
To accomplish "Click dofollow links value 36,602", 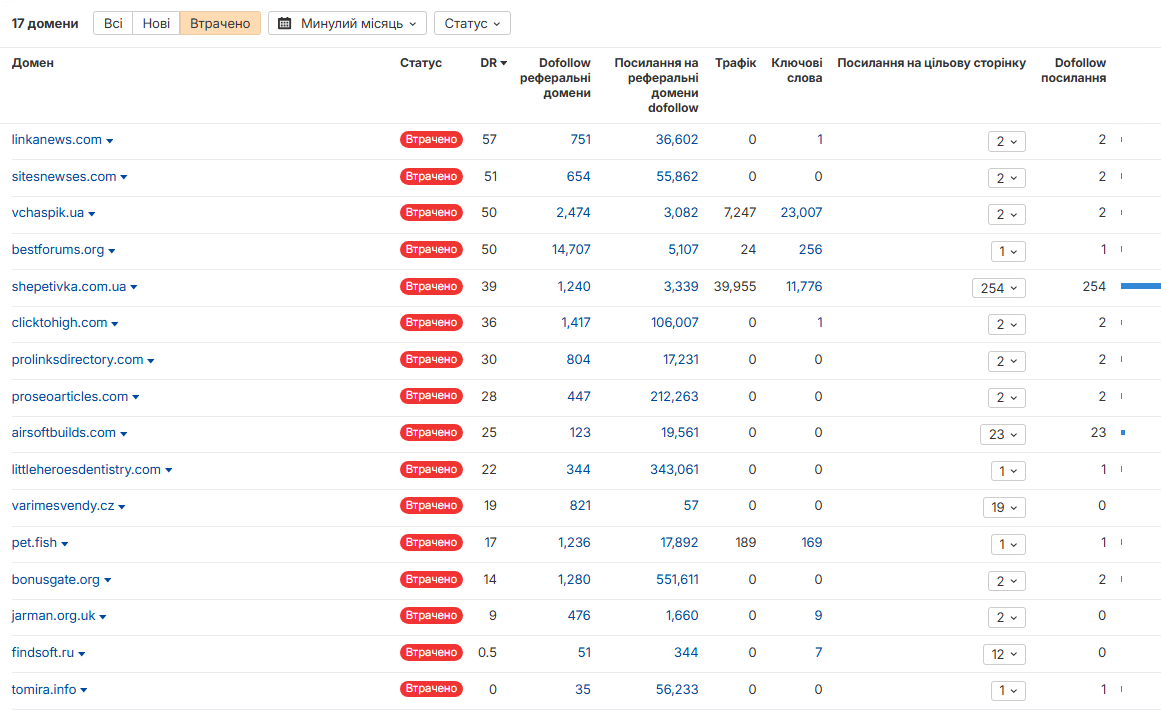I will pos(677,139).
